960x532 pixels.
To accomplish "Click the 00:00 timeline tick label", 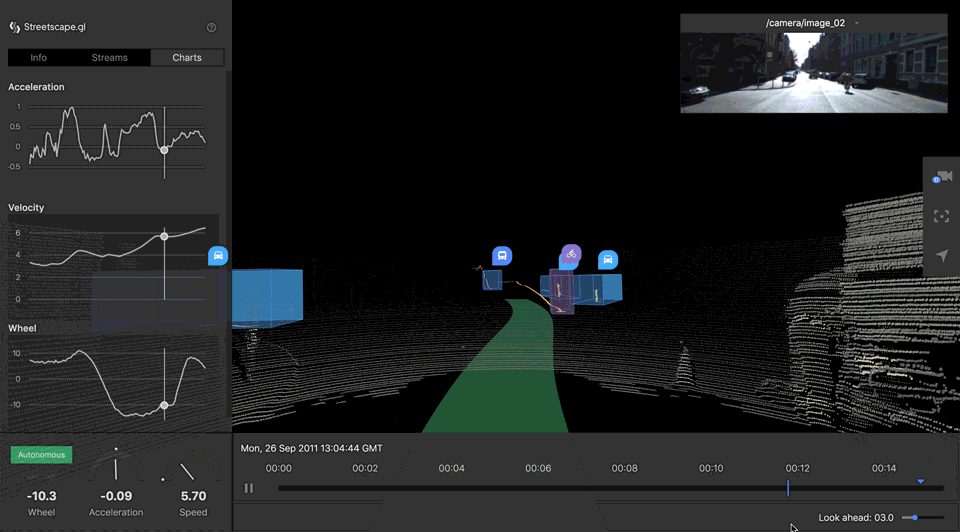I will (279, 468).
